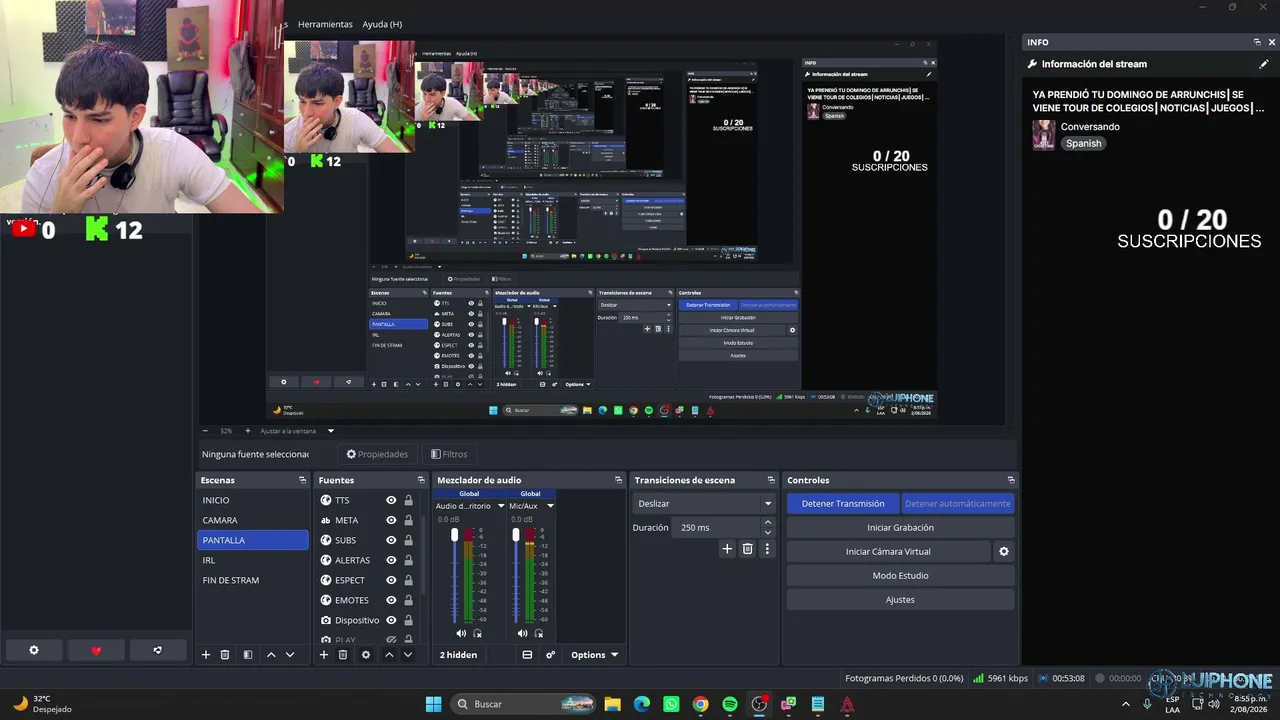
Task: Switch to the CAMARA scene
Action: (x=253, y=520)
